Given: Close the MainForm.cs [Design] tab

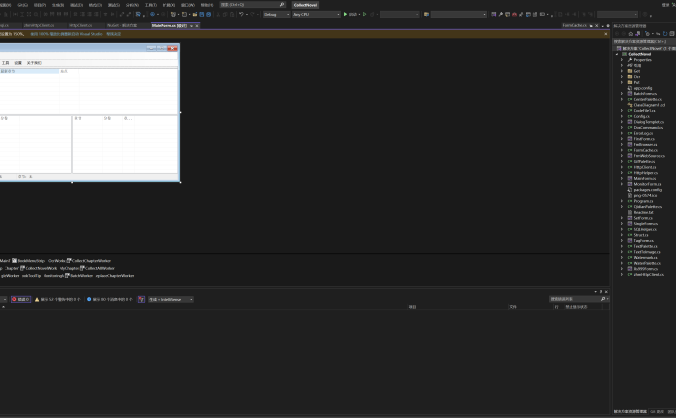Looking at the screenshot, I should 194,25.
